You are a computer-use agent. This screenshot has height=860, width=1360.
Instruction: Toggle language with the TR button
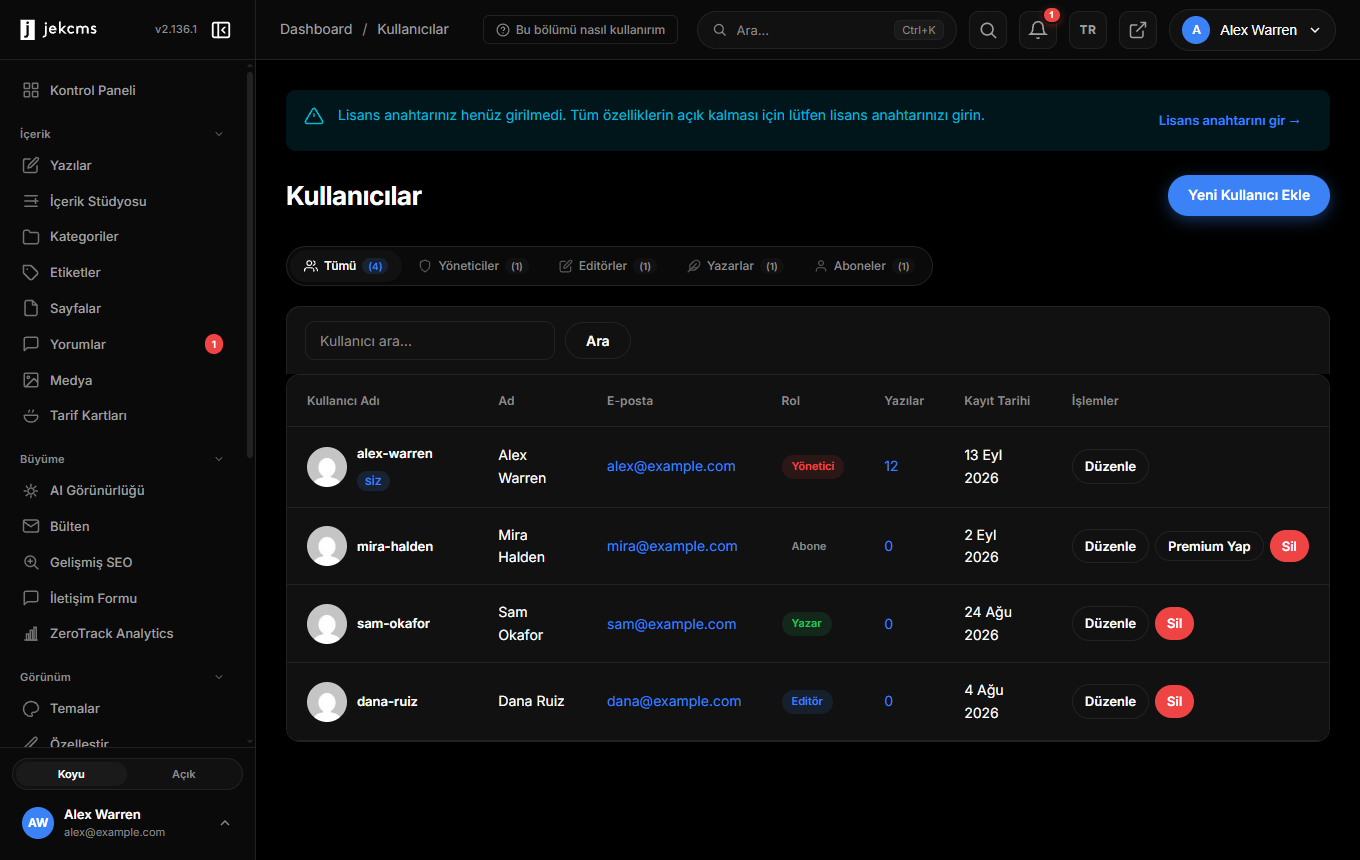[x=1088, y=30]
